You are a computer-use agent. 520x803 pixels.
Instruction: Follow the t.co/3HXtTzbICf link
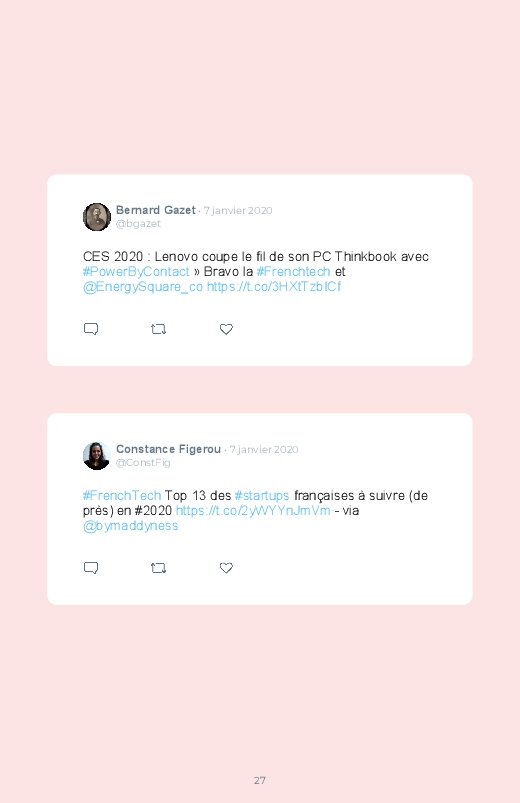(x=274, y=286)
